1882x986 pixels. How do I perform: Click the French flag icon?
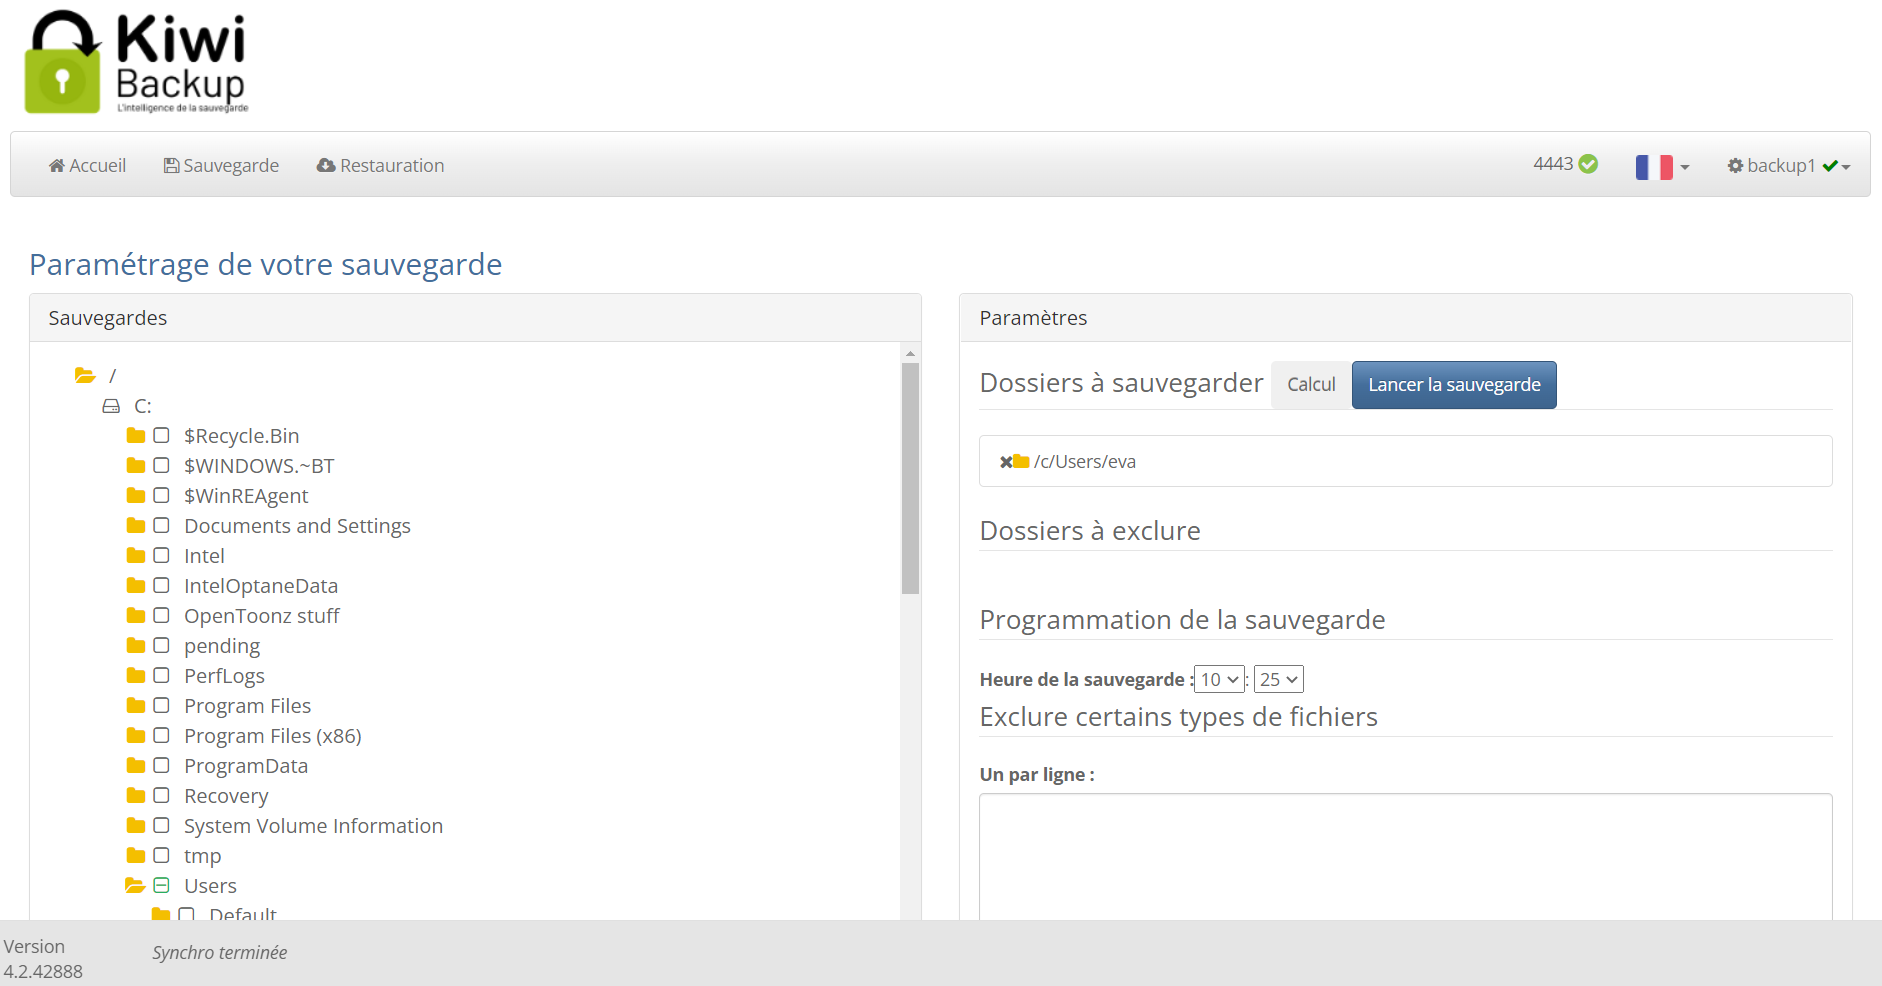pyautogui.click(x=1654, y=167)
